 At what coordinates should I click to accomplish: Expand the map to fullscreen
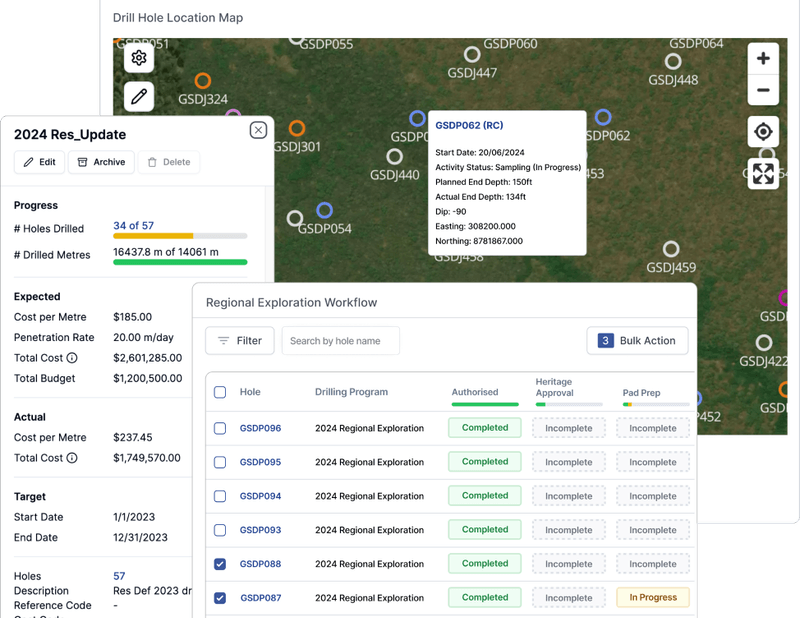[x=763, y=173]
